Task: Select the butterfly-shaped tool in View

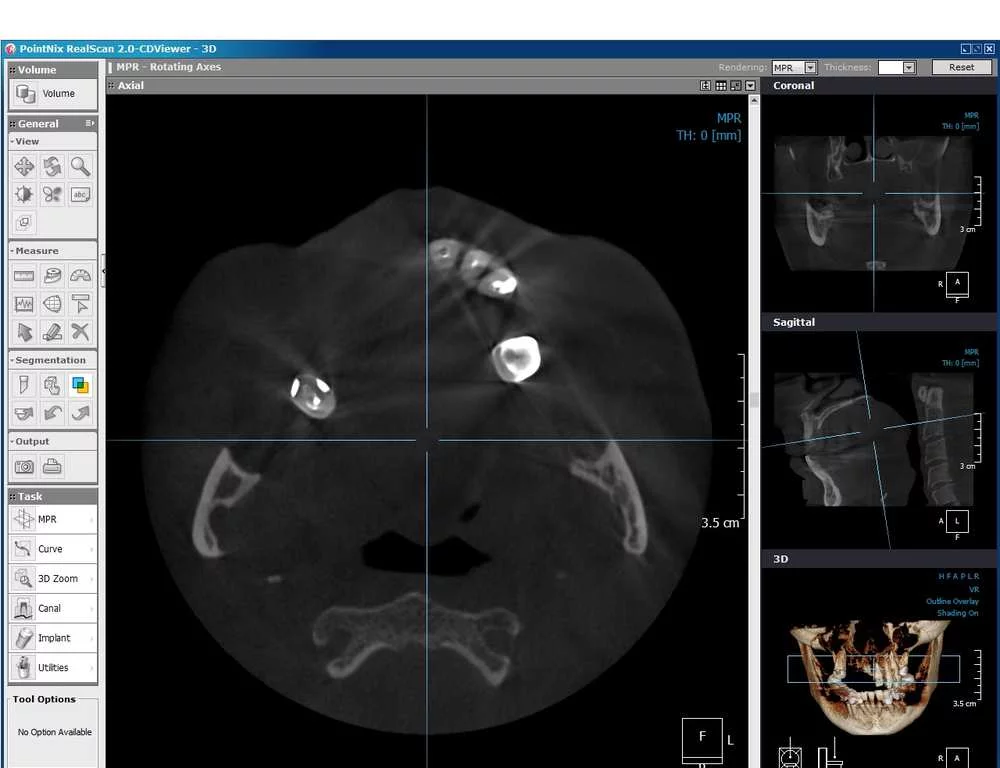Action: (52, 194)
